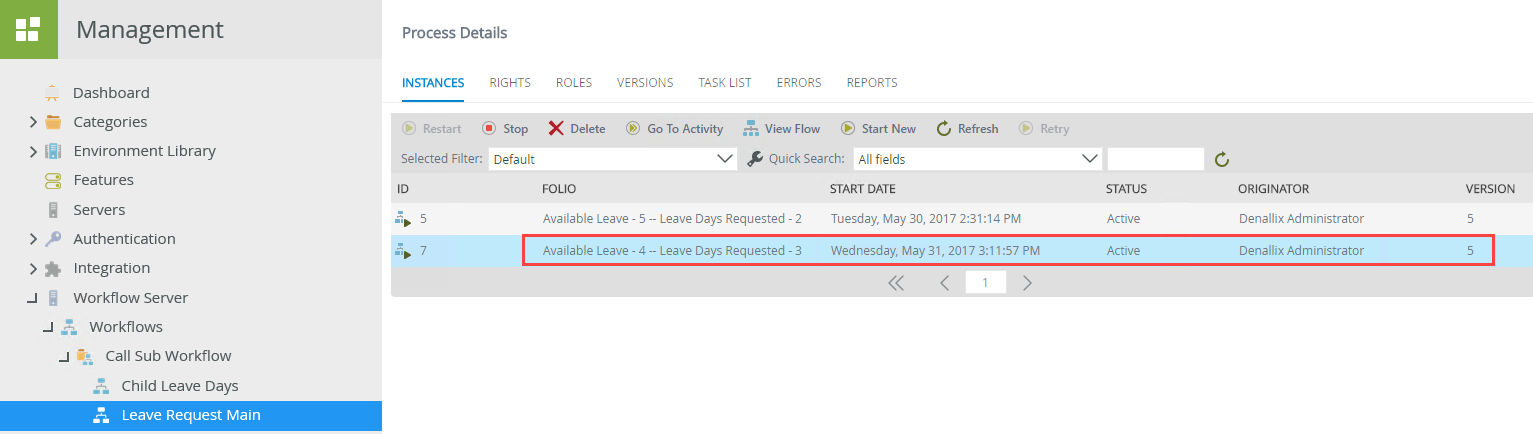This screenshot has height=434, width=1533.
Task: Open View Flow for the instance
Action: 781,129
